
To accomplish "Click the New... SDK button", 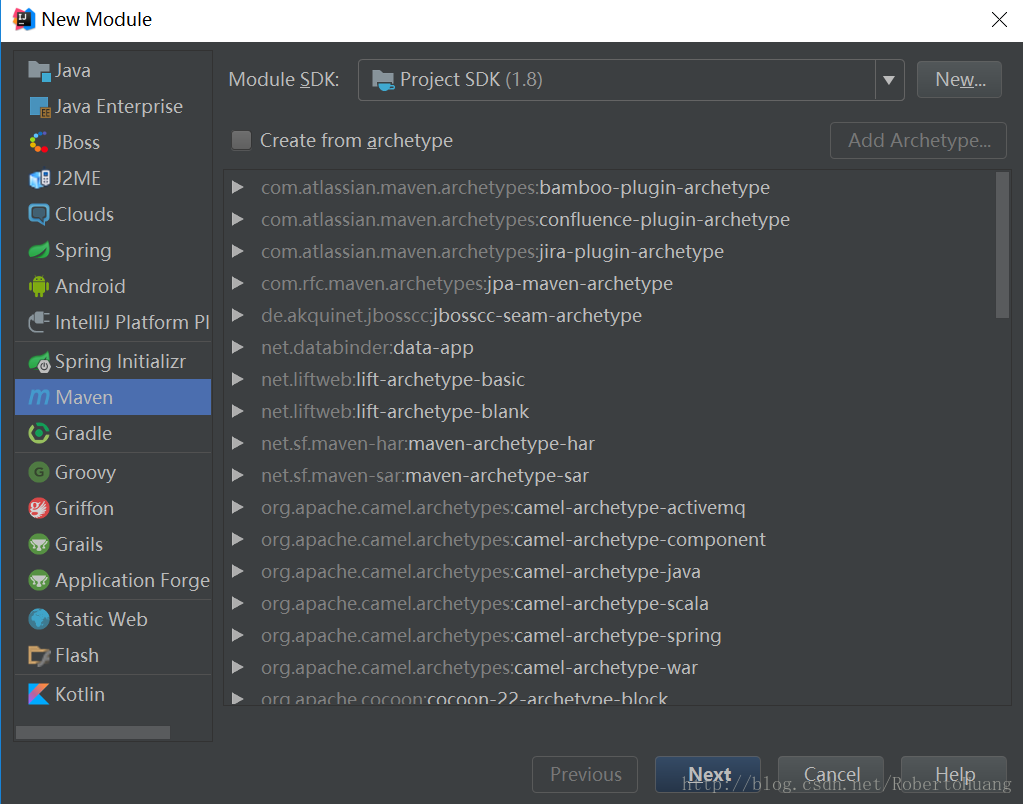I will click(959, 80).
